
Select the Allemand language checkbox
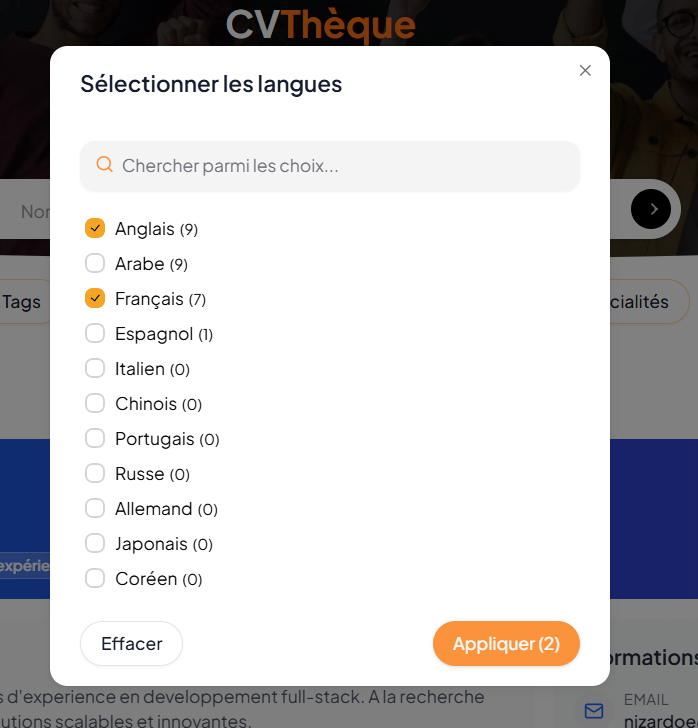pos(95,509)
